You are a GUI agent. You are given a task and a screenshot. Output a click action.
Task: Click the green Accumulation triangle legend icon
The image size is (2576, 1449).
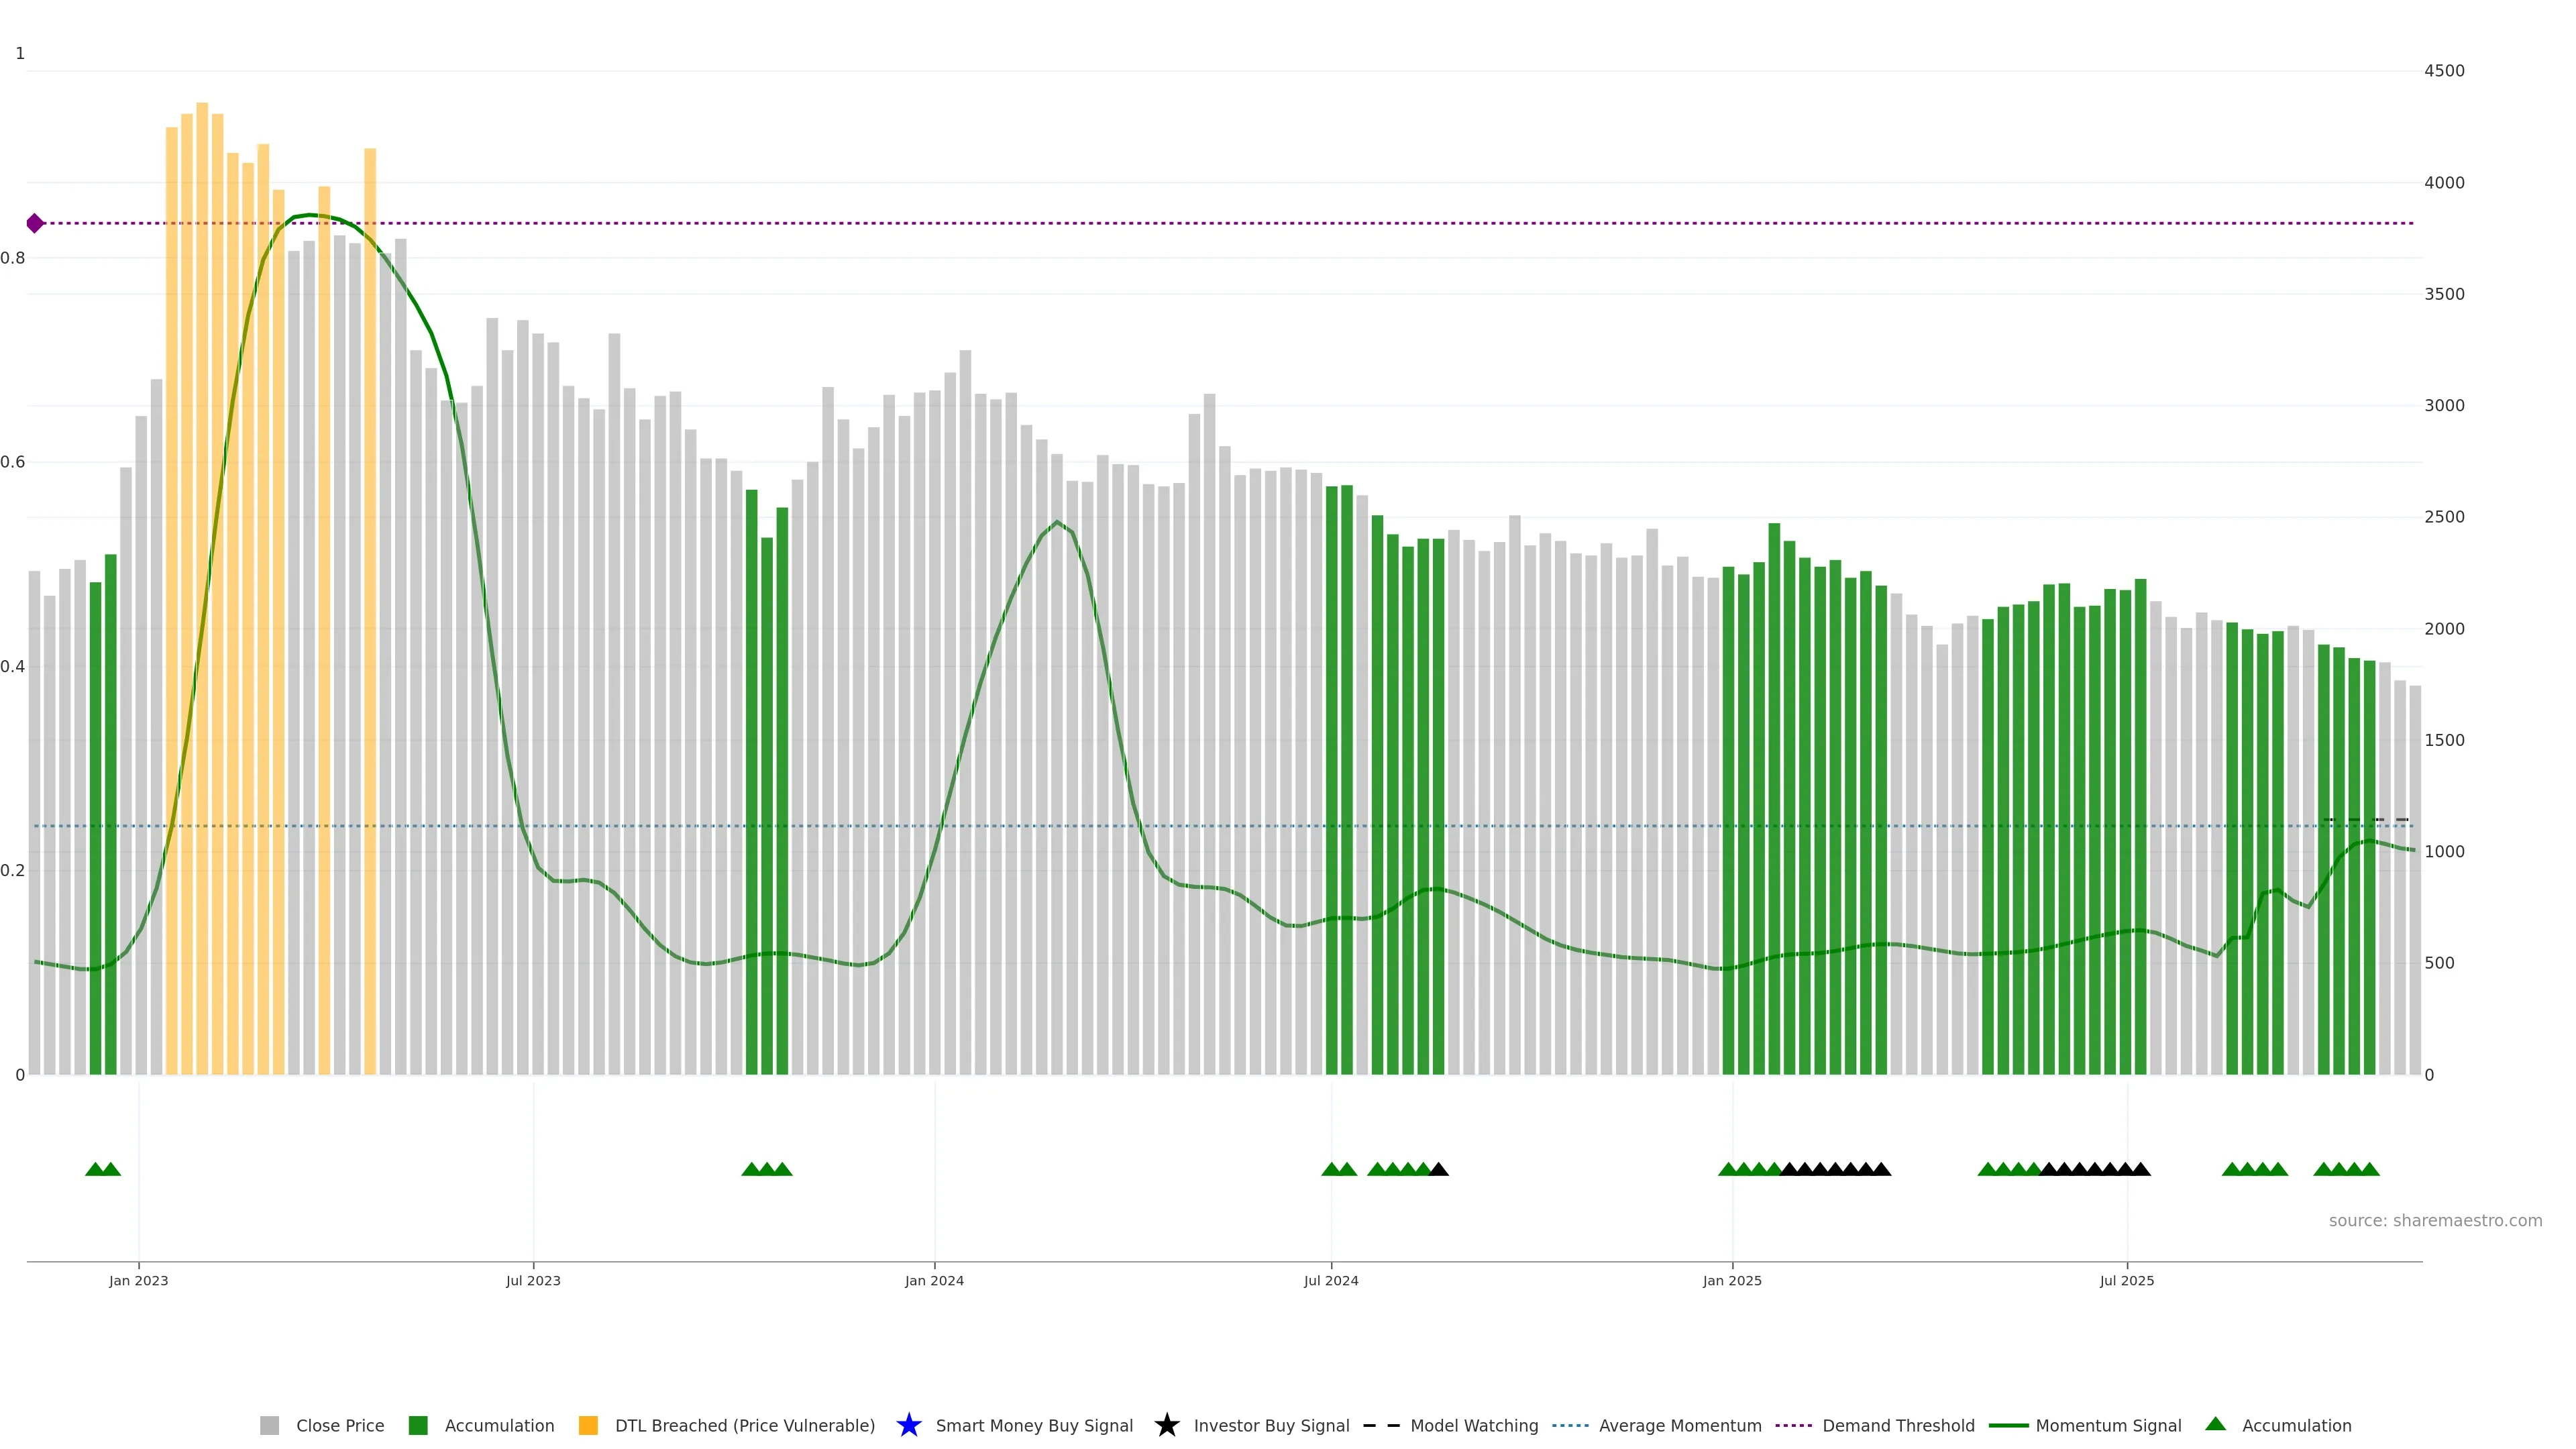click(x=2215, y=1424)
